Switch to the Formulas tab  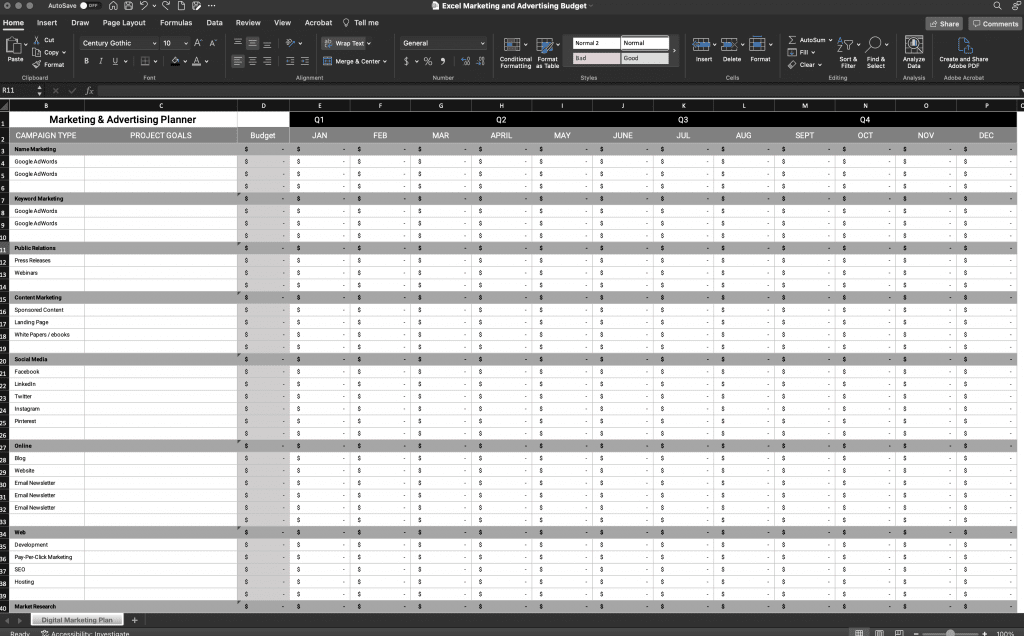(176, 23)
